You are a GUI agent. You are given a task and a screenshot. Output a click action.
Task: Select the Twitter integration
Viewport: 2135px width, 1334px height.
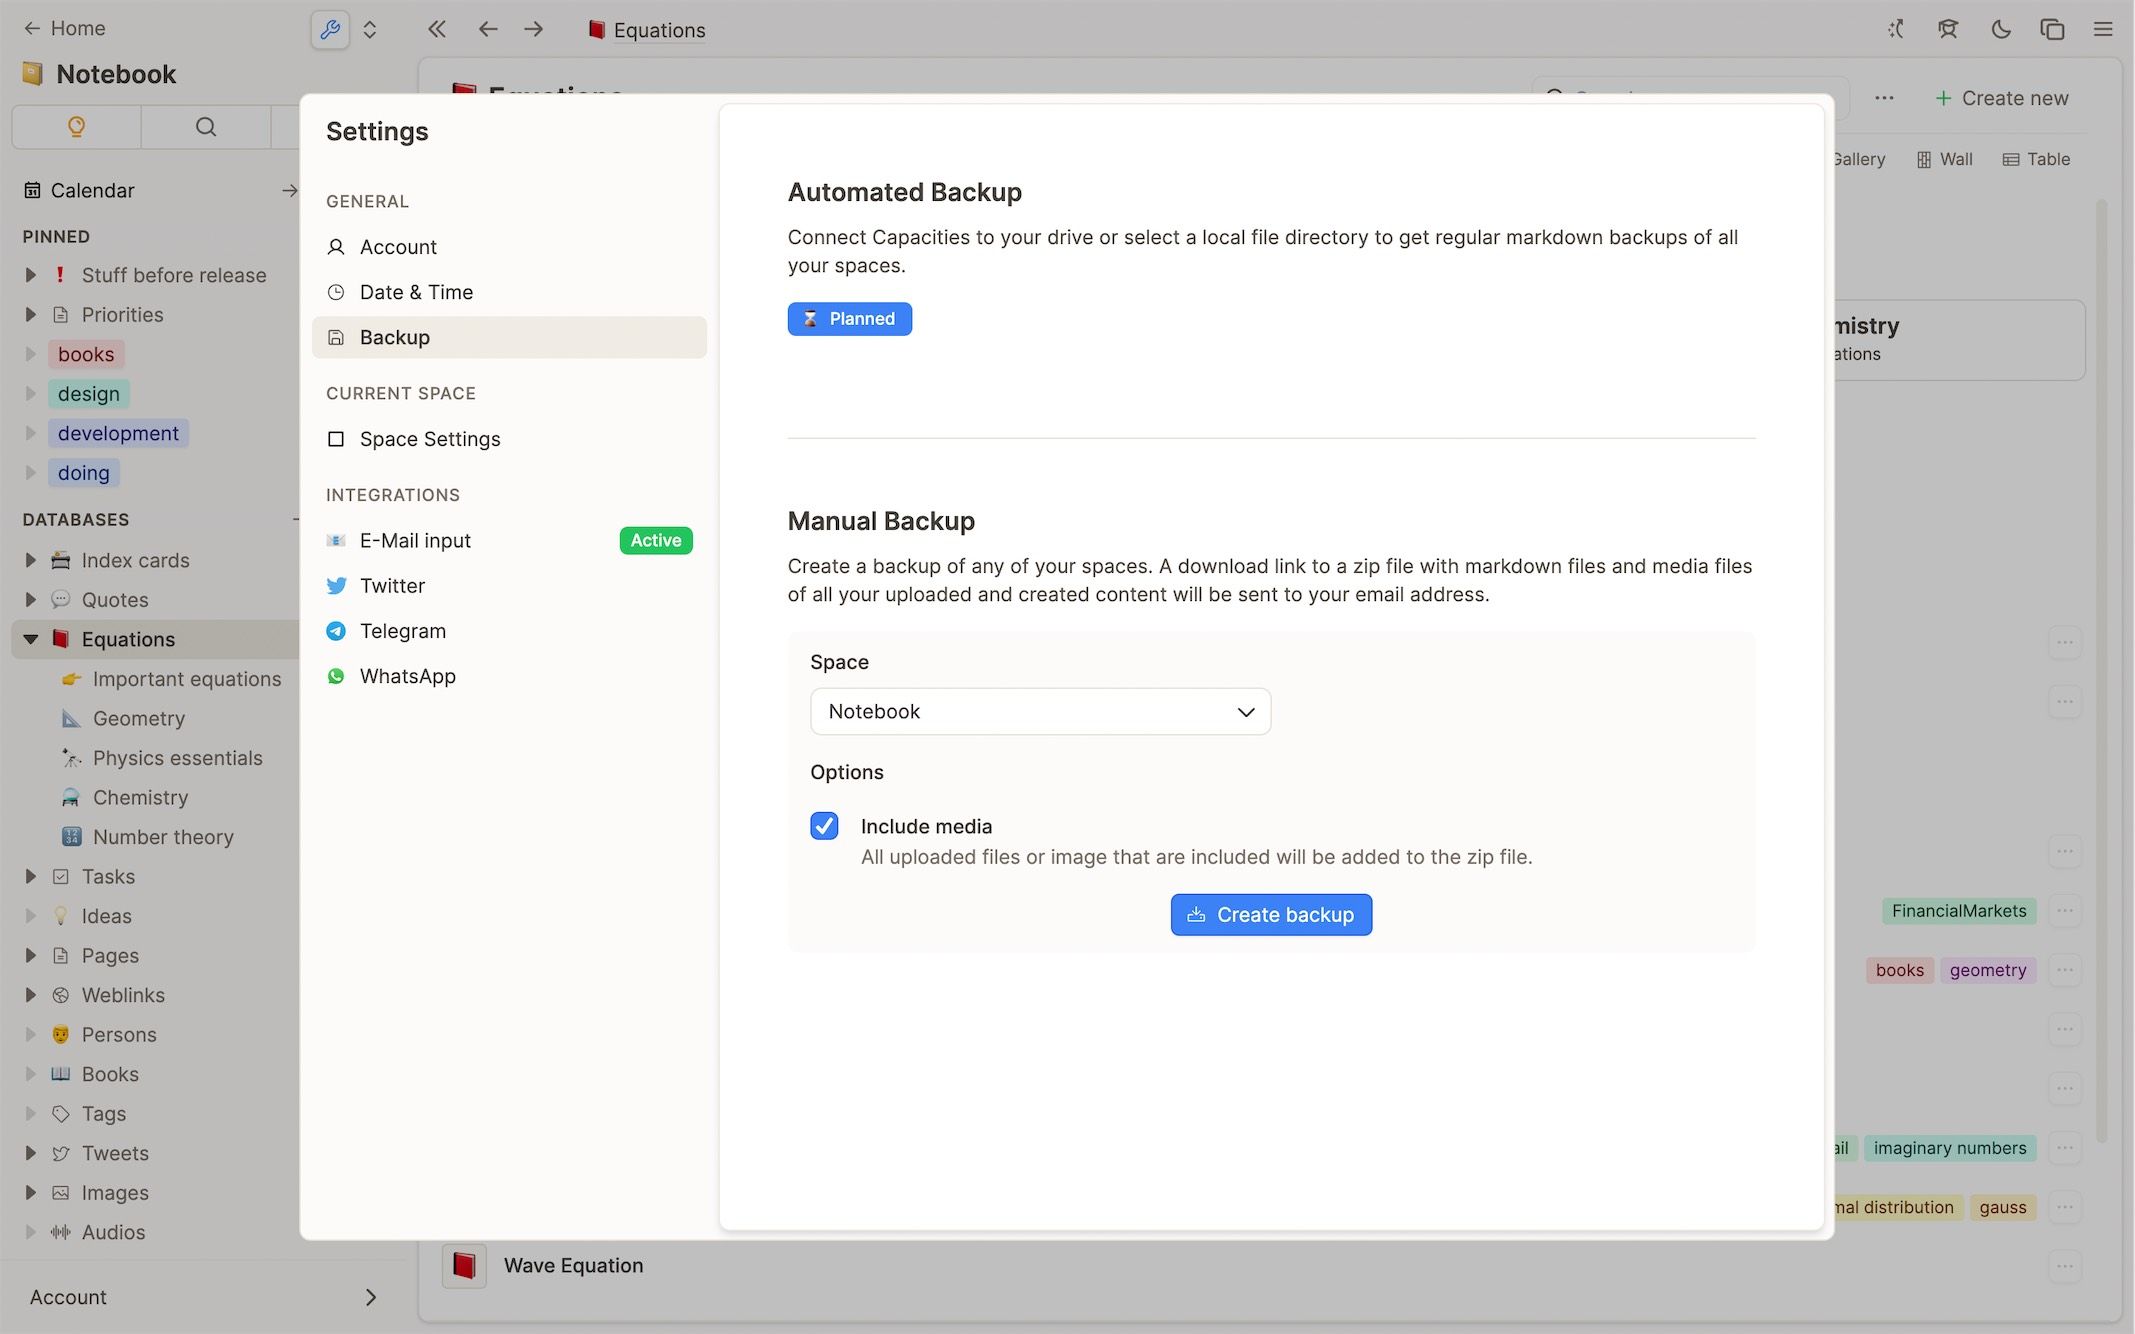tap(392, 585)
